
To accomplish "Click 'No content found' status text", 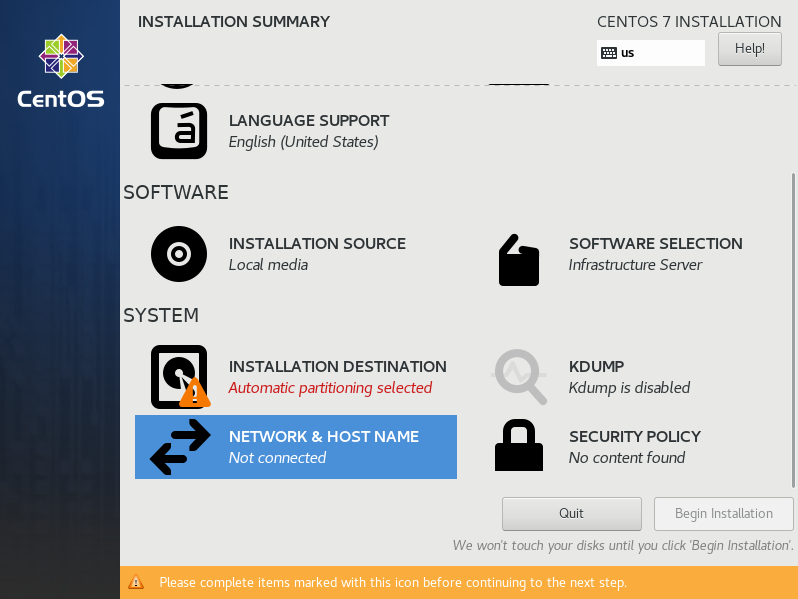I will (x=627, y=458).
